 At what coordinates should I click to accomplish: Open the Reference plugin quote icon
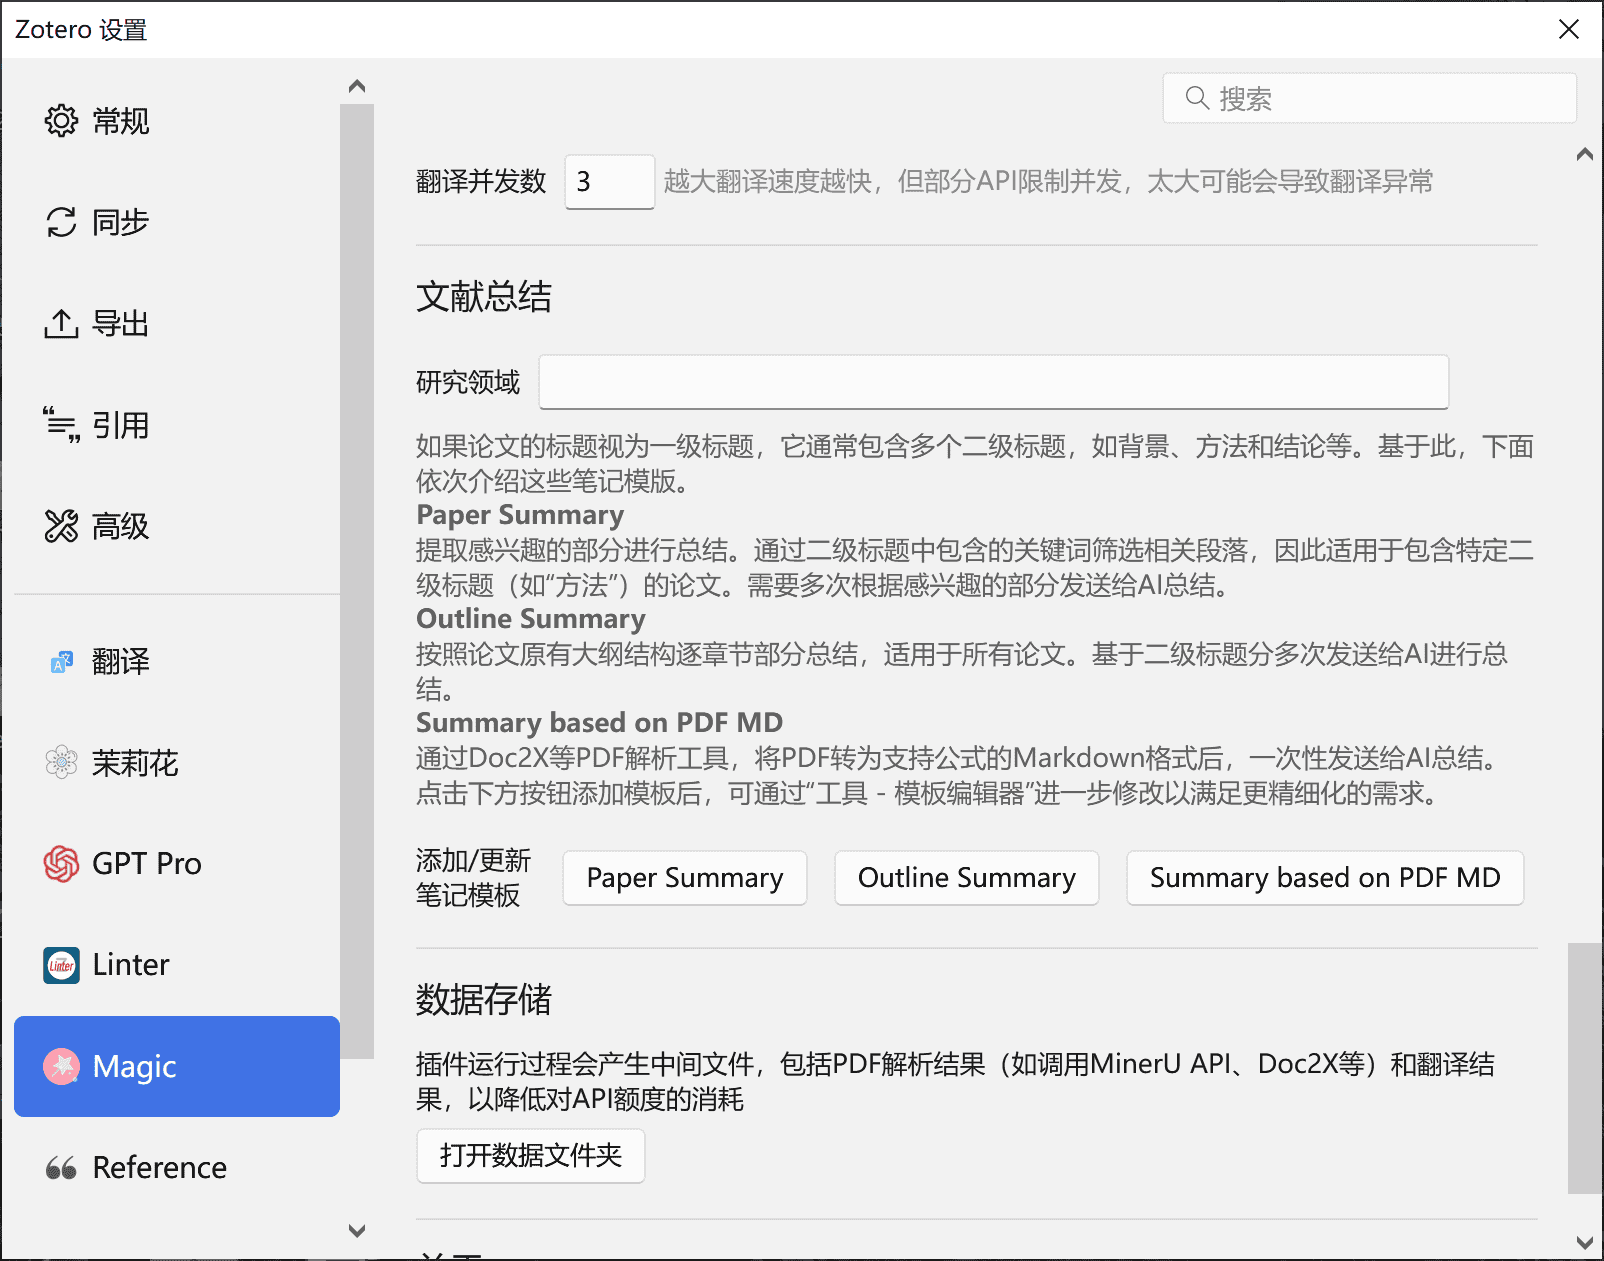point(61,1167)
